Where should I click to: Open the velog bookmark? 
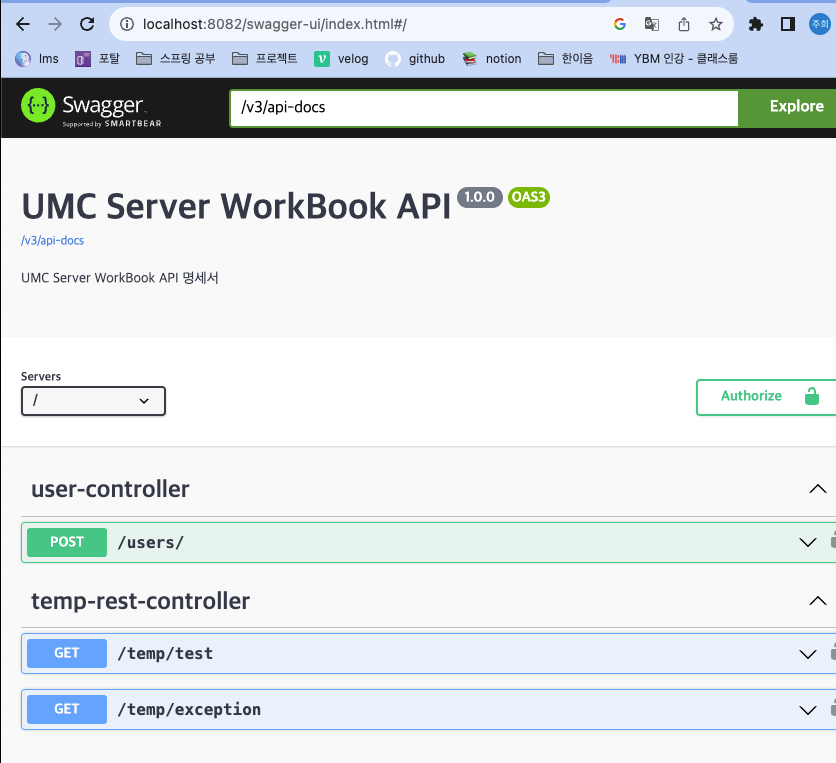pyautogui.click(x=341, y=58)
